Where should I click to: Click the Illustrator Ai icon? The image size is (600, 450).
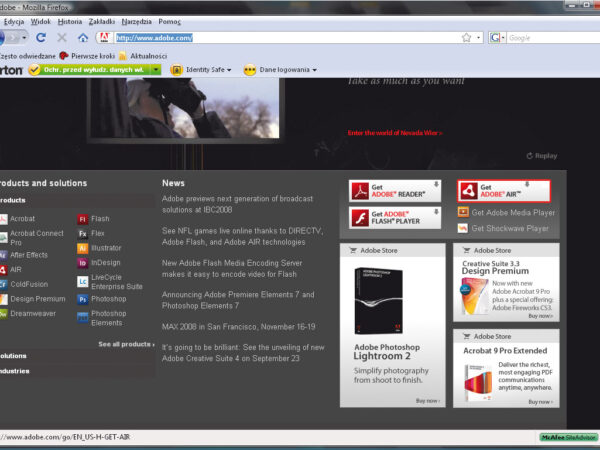(83, 248)
